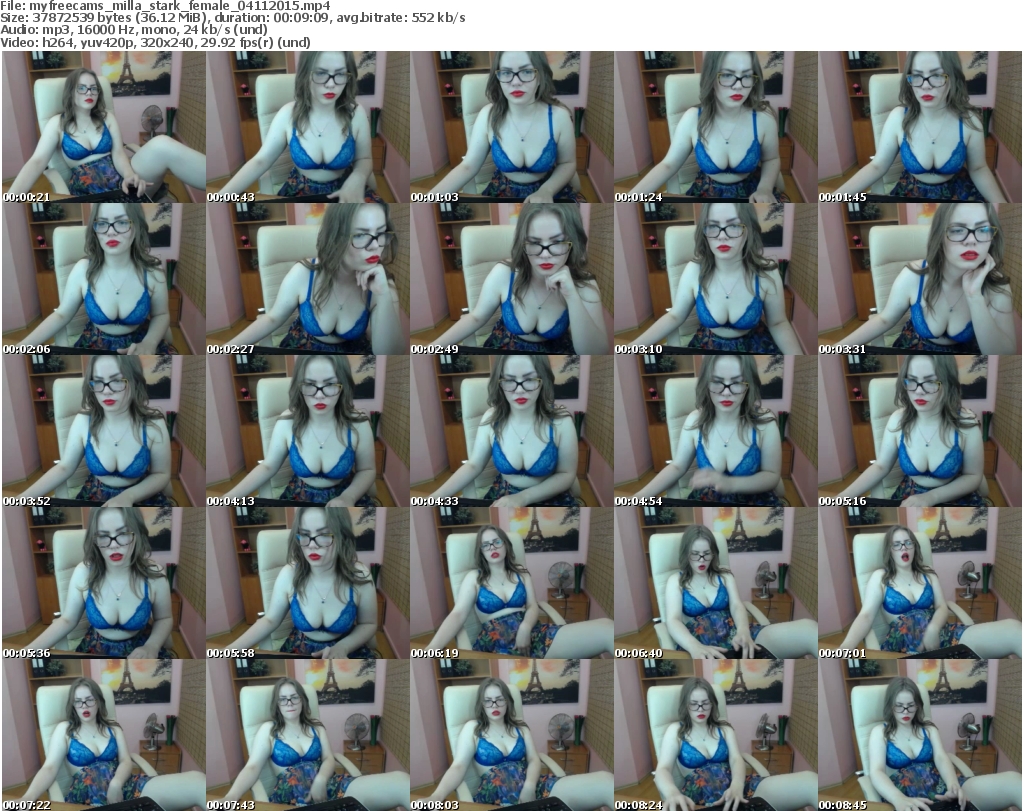Image resolution: width=1024 pixels, height=811 pixels.
Task: Click the frame timestamped 00:03:10
Action: pyautogui.click(x=716, y=279)
